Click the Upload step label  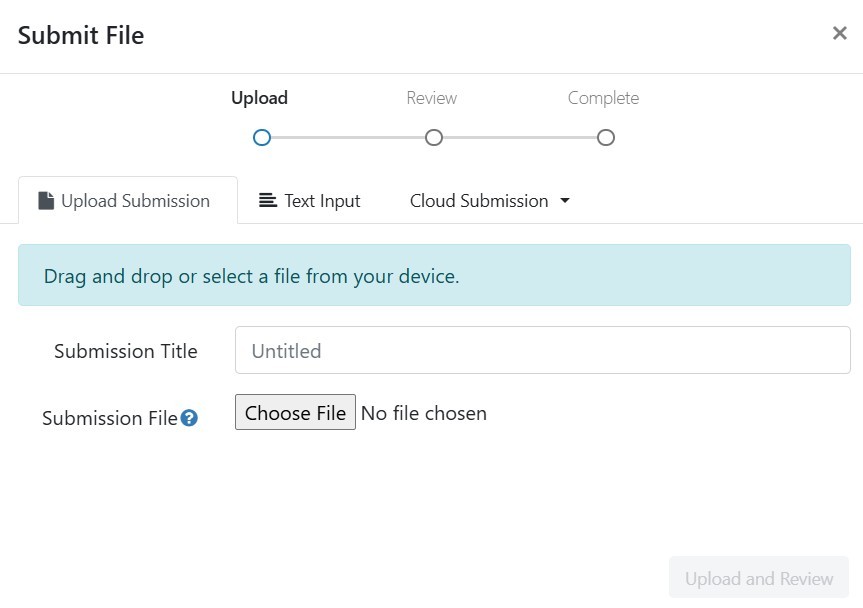259,98
